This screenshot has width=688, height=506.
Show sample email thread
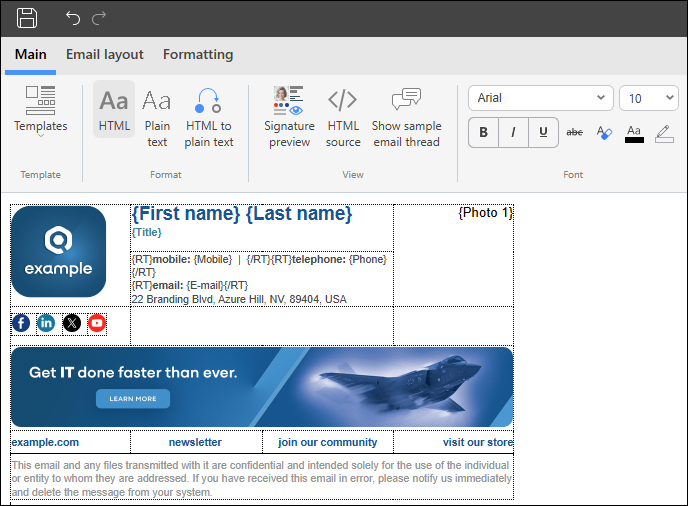click(x=406, y=118)
